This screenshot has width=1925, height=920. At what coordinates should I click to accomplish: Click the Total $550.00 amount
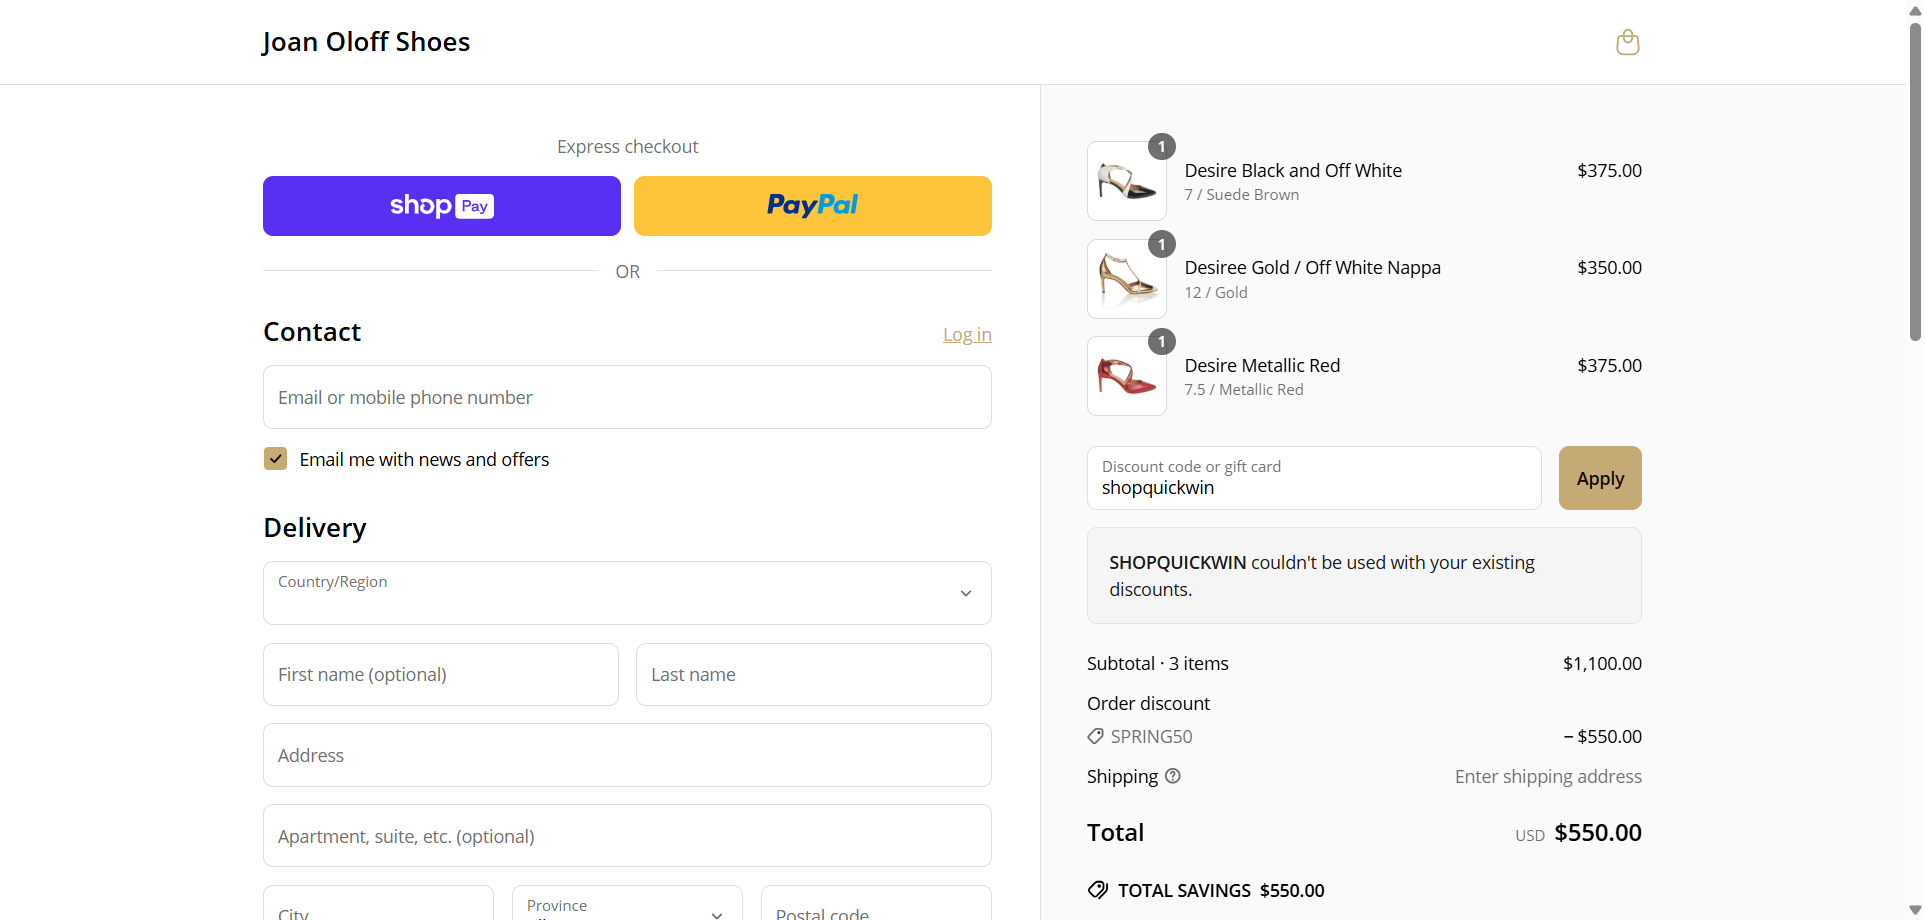[1598, 832]
